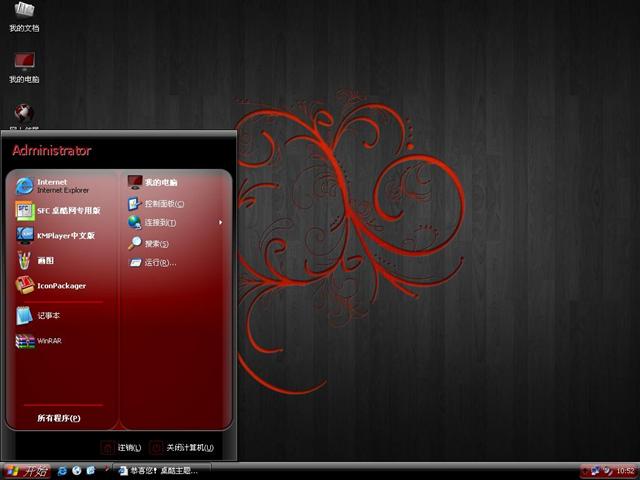This screenshot has height=480, width=640.
Task: Click the third quick launch icon
Action: (x=90, y=471)
